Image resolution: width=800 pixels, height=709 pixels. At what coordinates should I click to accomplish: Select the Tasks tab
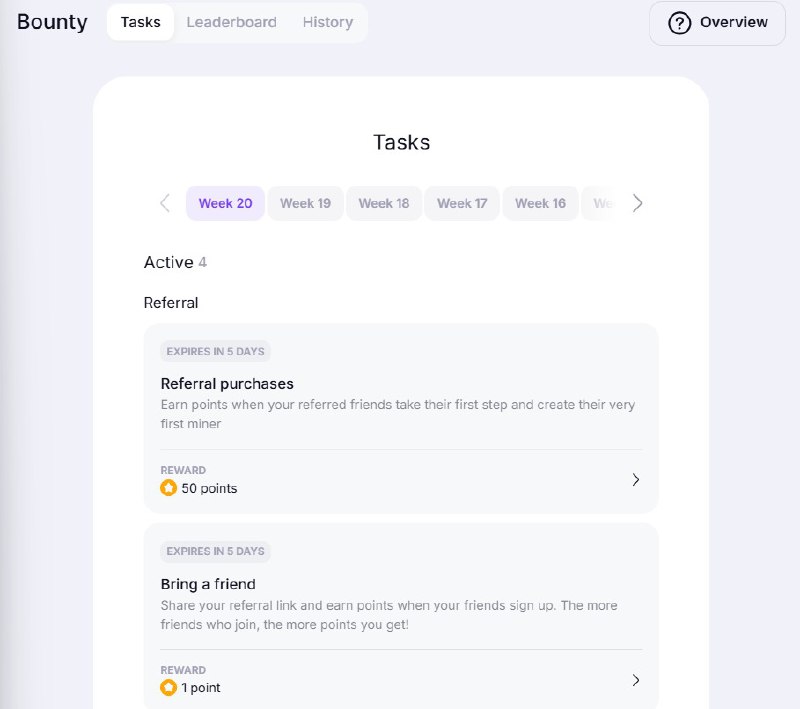(140, 22)
